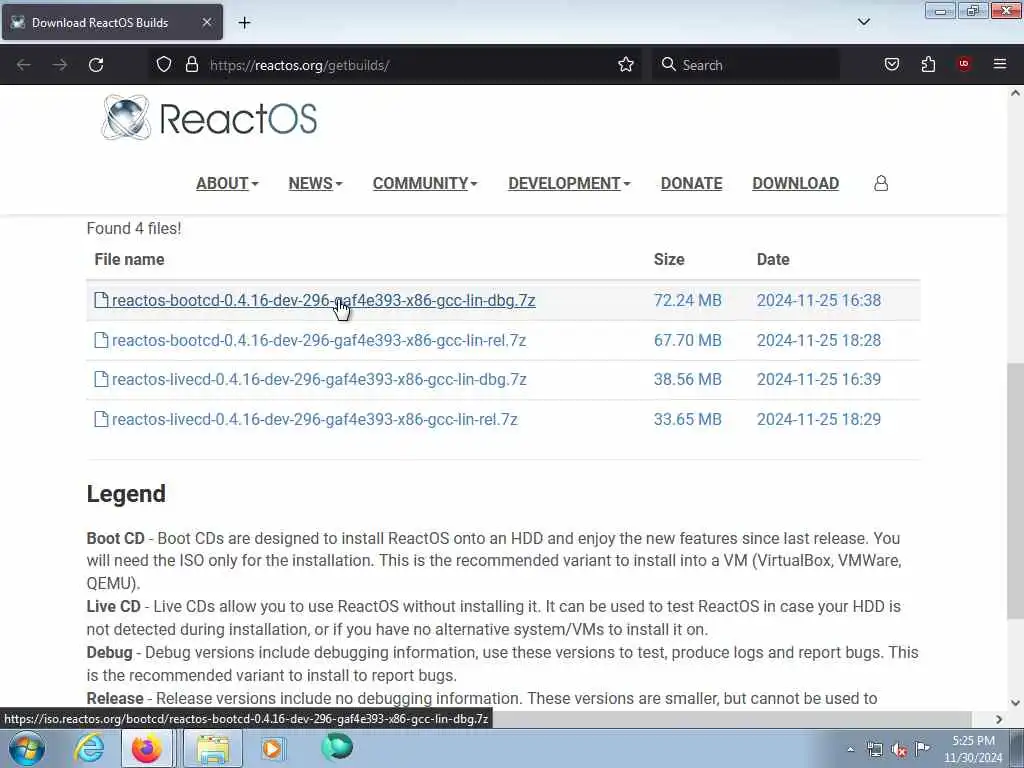Image resolution: width=1024 pixels, height=768 pixels.
Task: Expand the NEWS menu
Action: [x=315, y=184]
